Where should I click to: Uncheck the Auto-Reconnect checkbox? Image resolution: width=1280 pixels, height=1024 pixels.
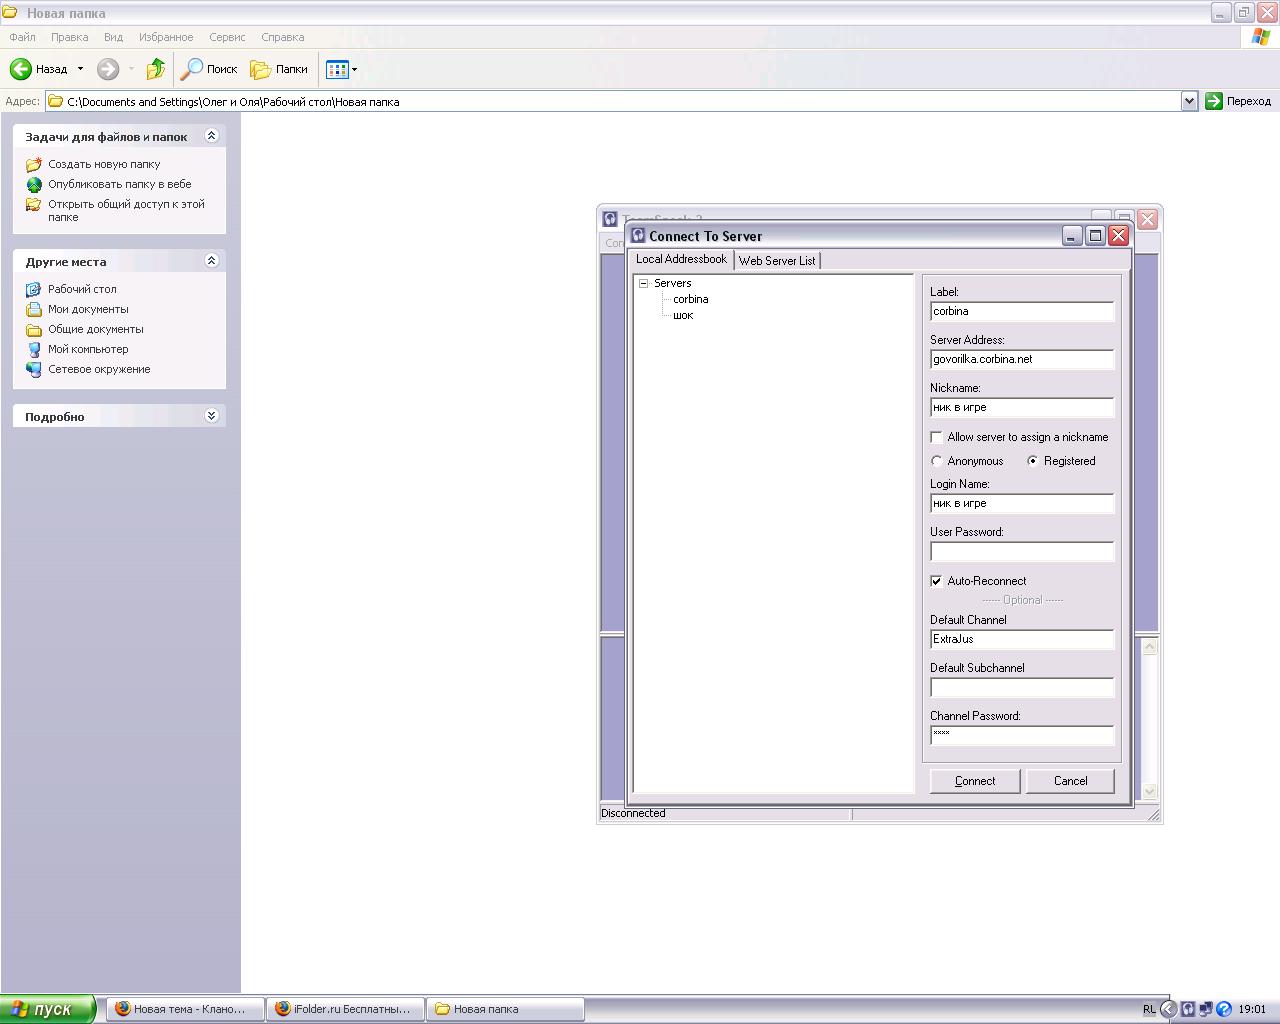[x=936, y=581]
